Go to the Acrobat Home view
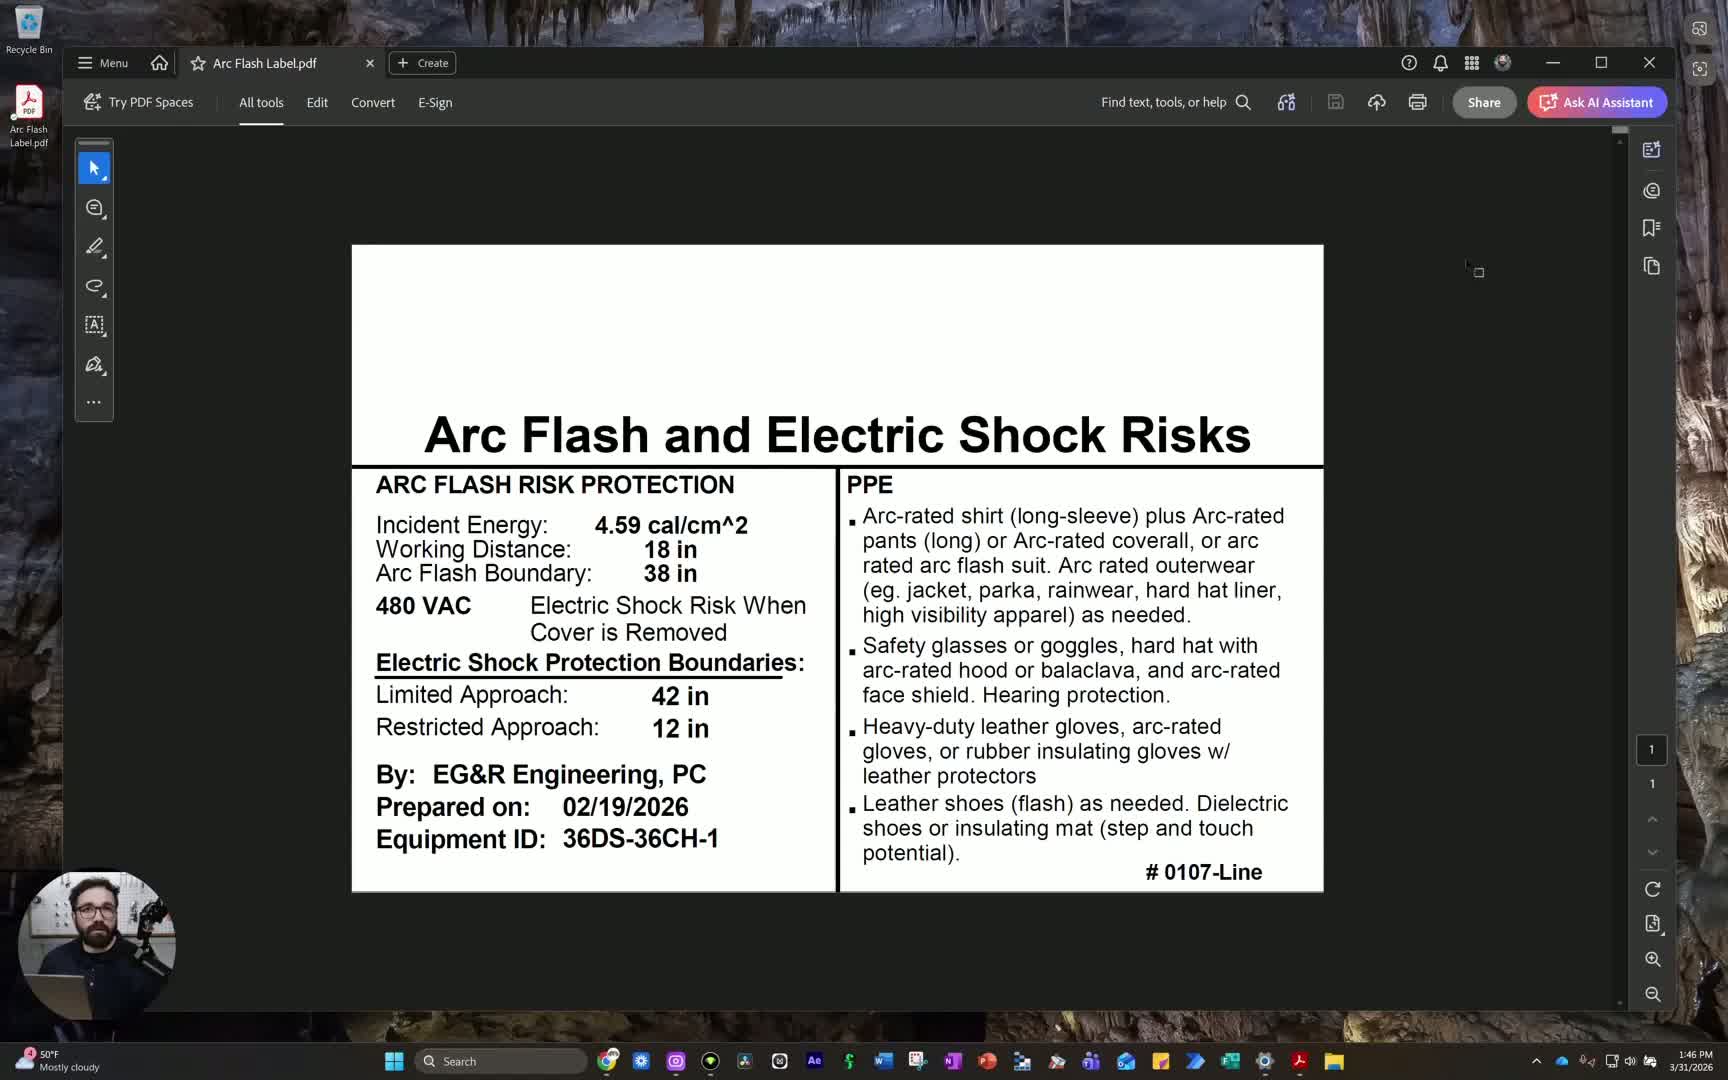The width and height of the screenshot is (1728, 1080). click(159, 63)
